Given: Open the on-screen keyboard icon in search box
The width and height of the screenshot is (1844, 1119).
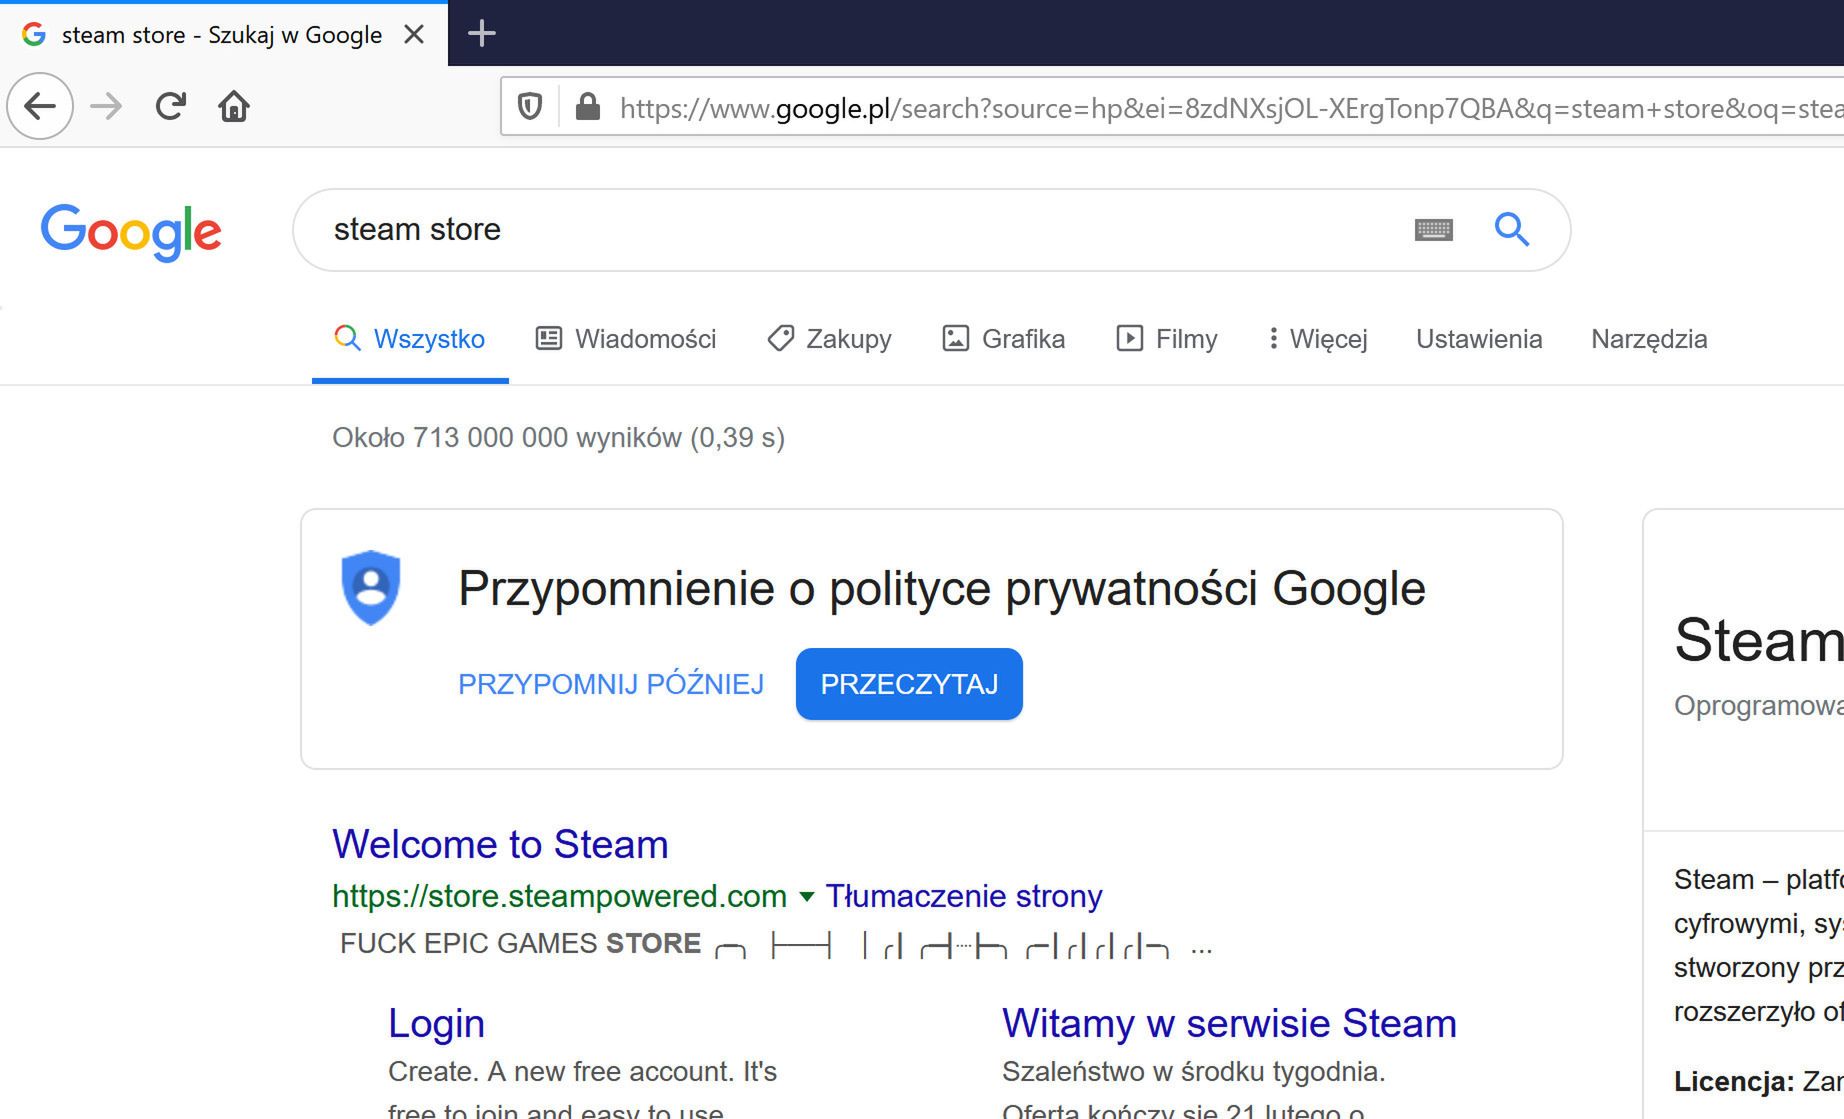Looking at the screenshot, I should click(1434, 230).
